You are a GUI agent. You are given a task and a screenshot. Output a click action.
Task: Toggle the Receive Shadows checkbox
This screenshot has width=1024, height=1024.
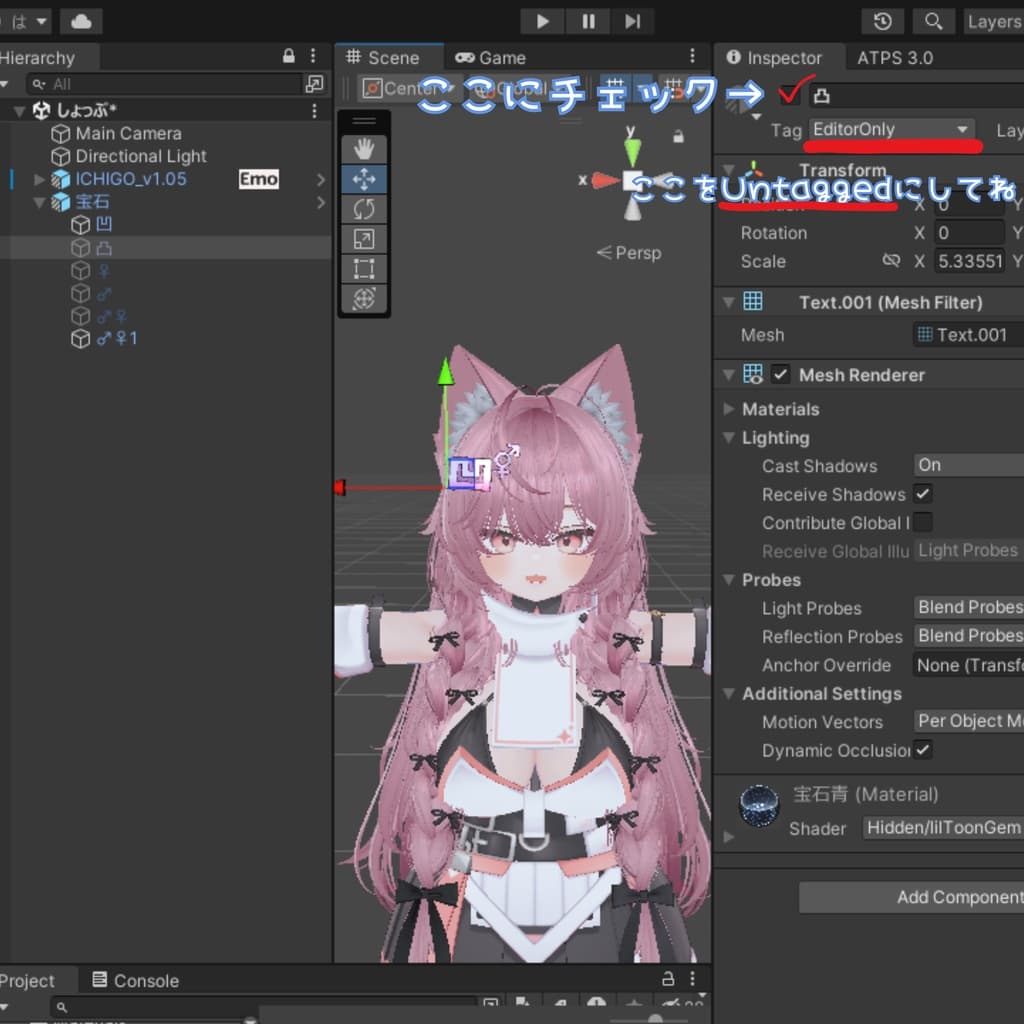[923, 494]
